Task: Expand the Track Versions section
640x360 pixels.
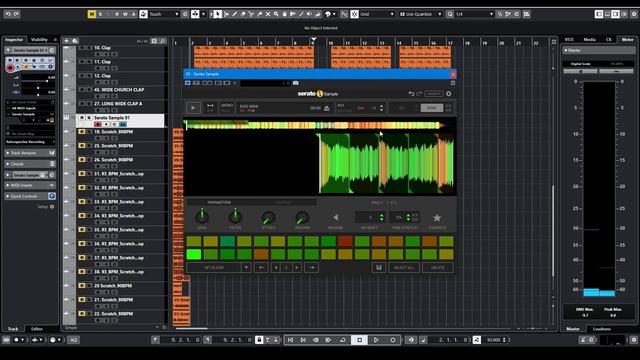Action: (x=30, y=153)
